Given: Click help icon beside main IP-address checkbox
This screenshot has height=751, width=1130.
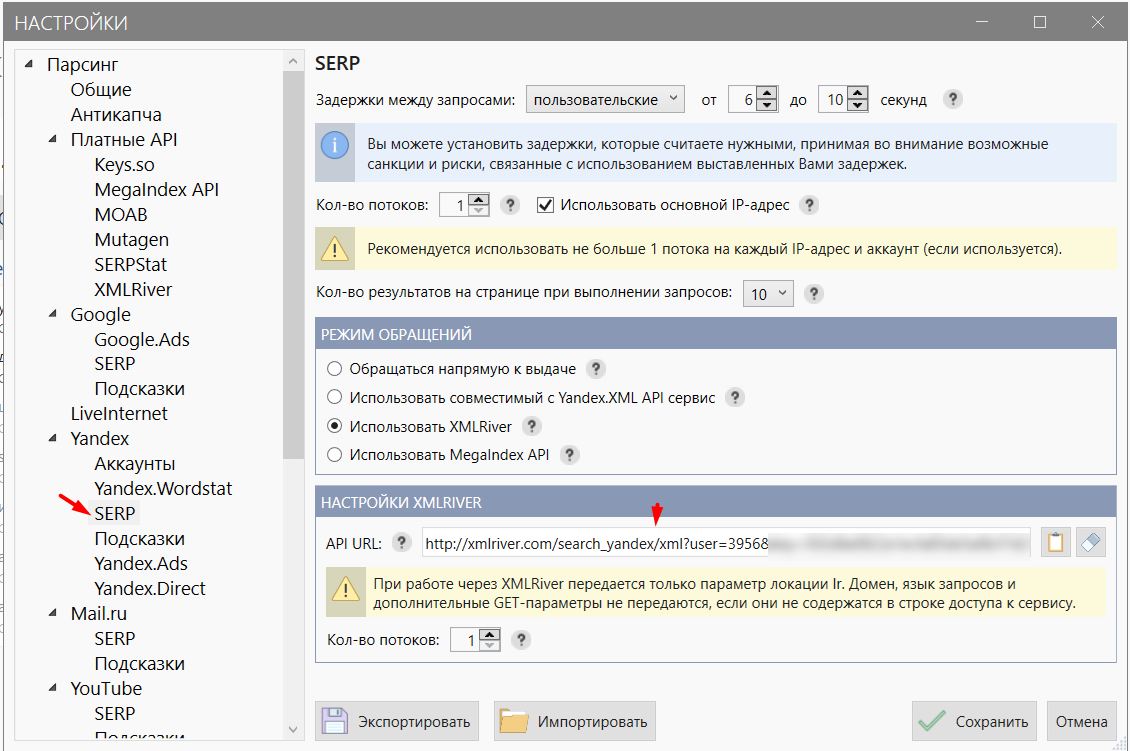Looking at the screenshot, I should (809, 205).
